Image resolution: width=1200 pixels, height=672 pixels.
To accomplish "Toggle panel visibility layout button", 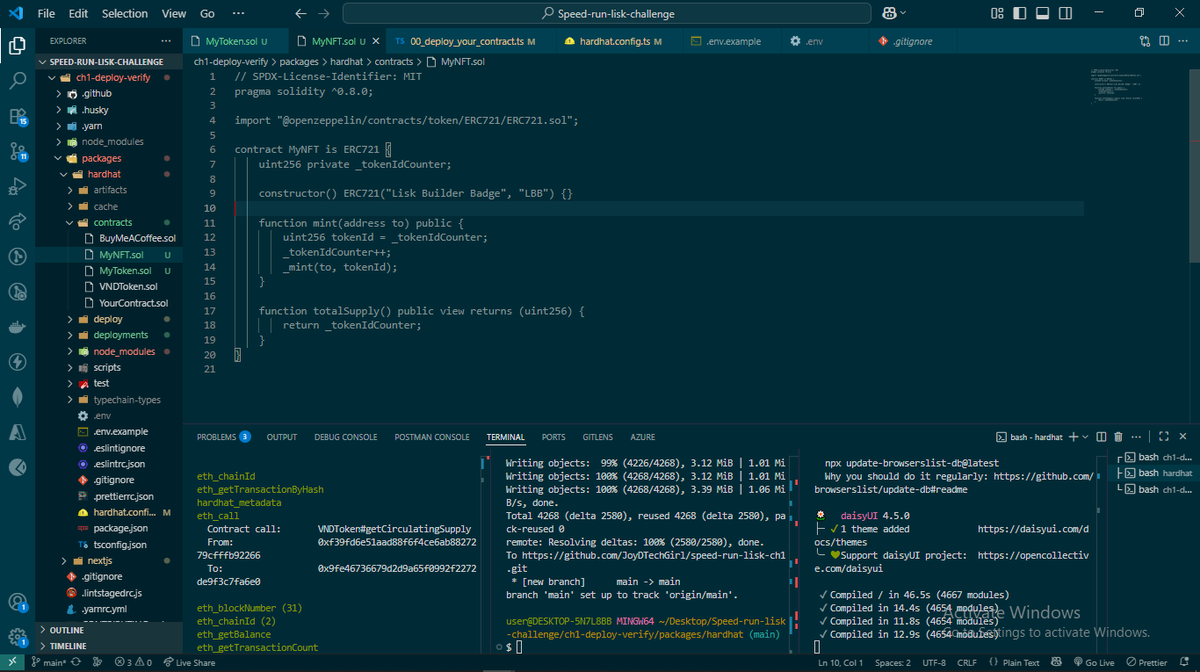I will point(1041,14).
